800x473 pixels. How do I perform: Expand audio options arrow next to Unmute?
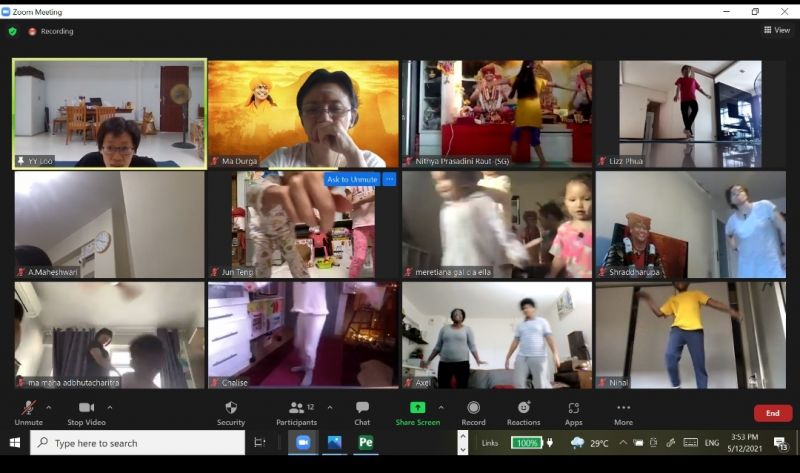tap(49, 407)
